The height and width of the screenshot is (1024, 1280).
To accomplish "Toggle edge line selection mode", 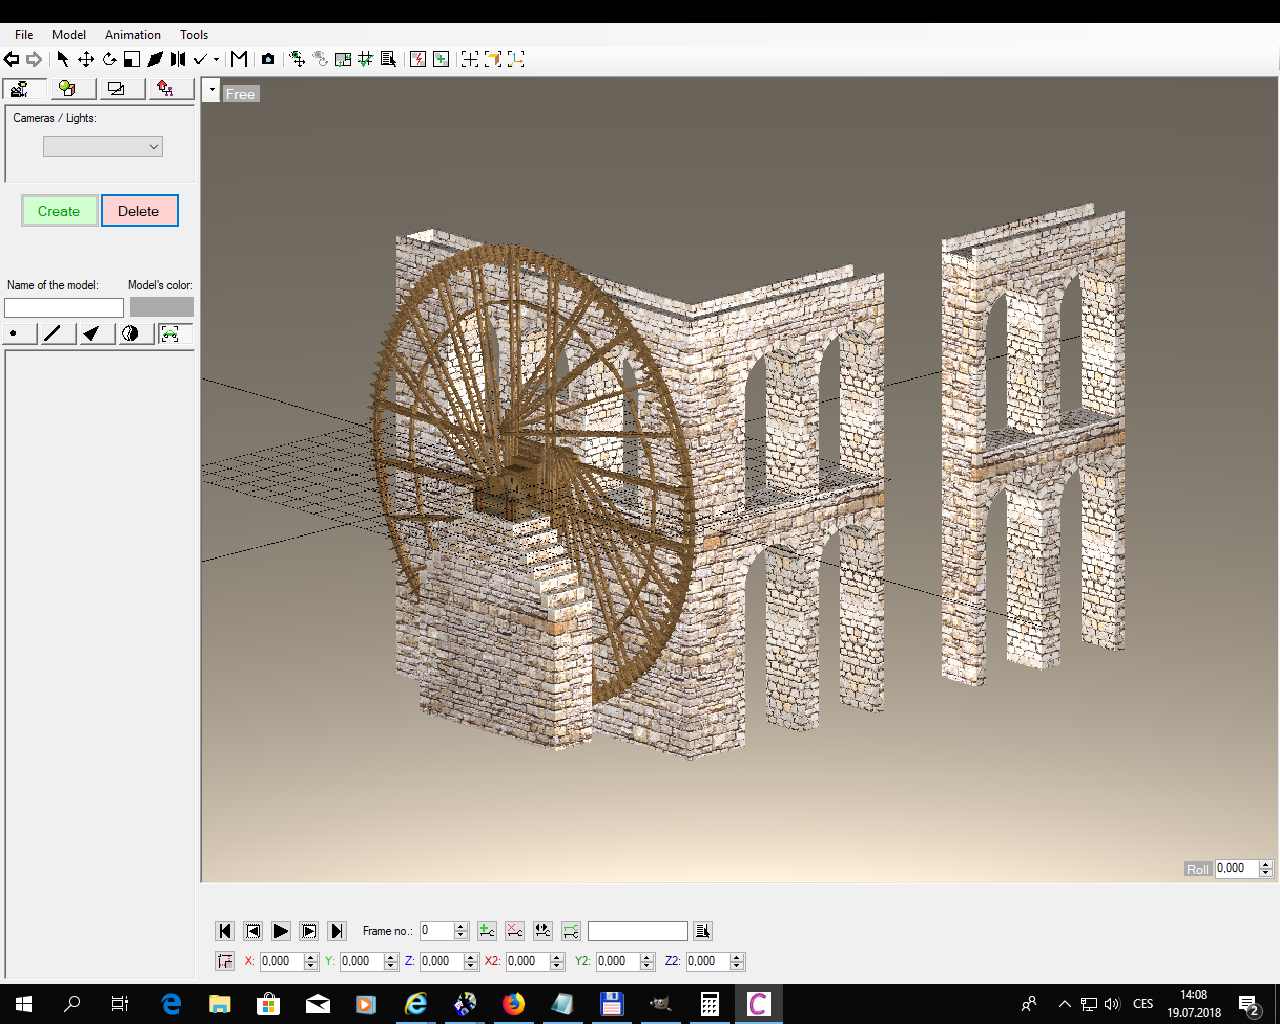I will [x=53, y=334].
